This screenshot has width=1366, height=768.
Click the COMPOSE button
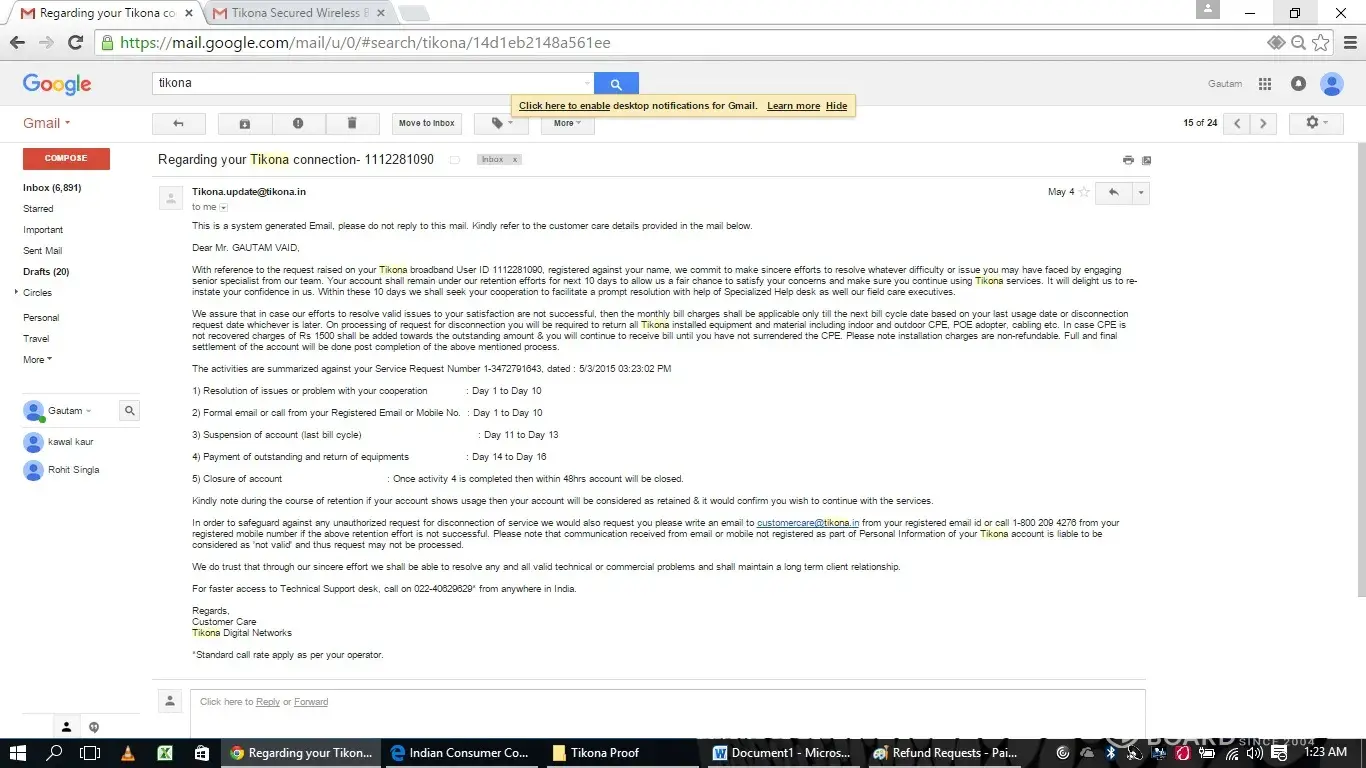66,158
